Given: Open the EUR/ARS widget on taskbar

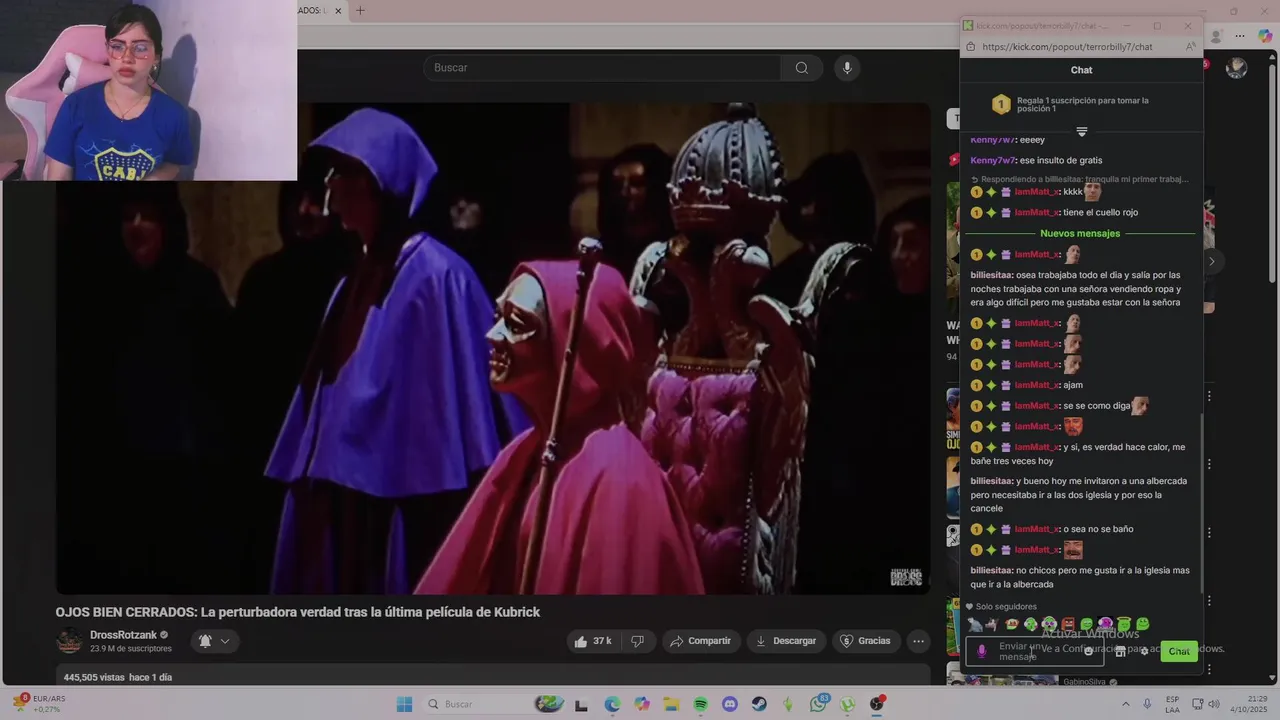Looking at the screenshot, I should (40, 704).
